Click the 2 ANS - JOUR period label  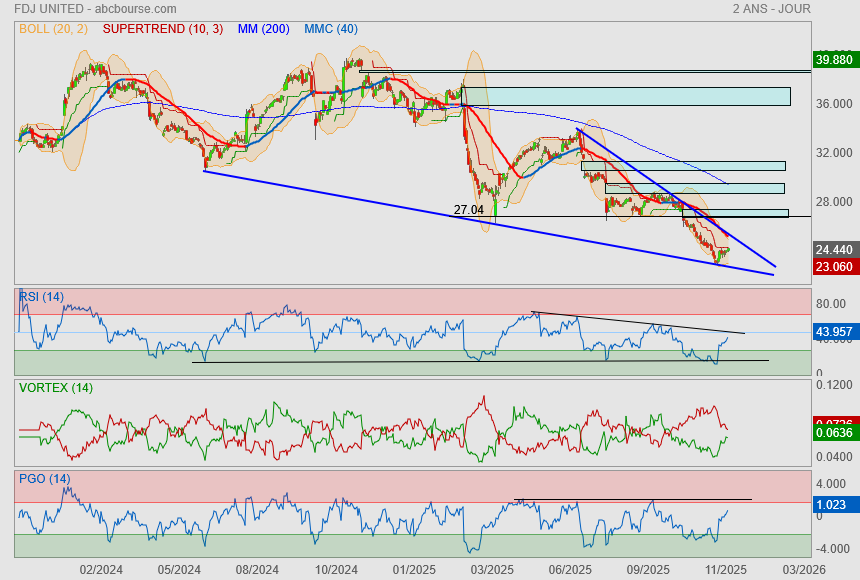tap(771, 9)
